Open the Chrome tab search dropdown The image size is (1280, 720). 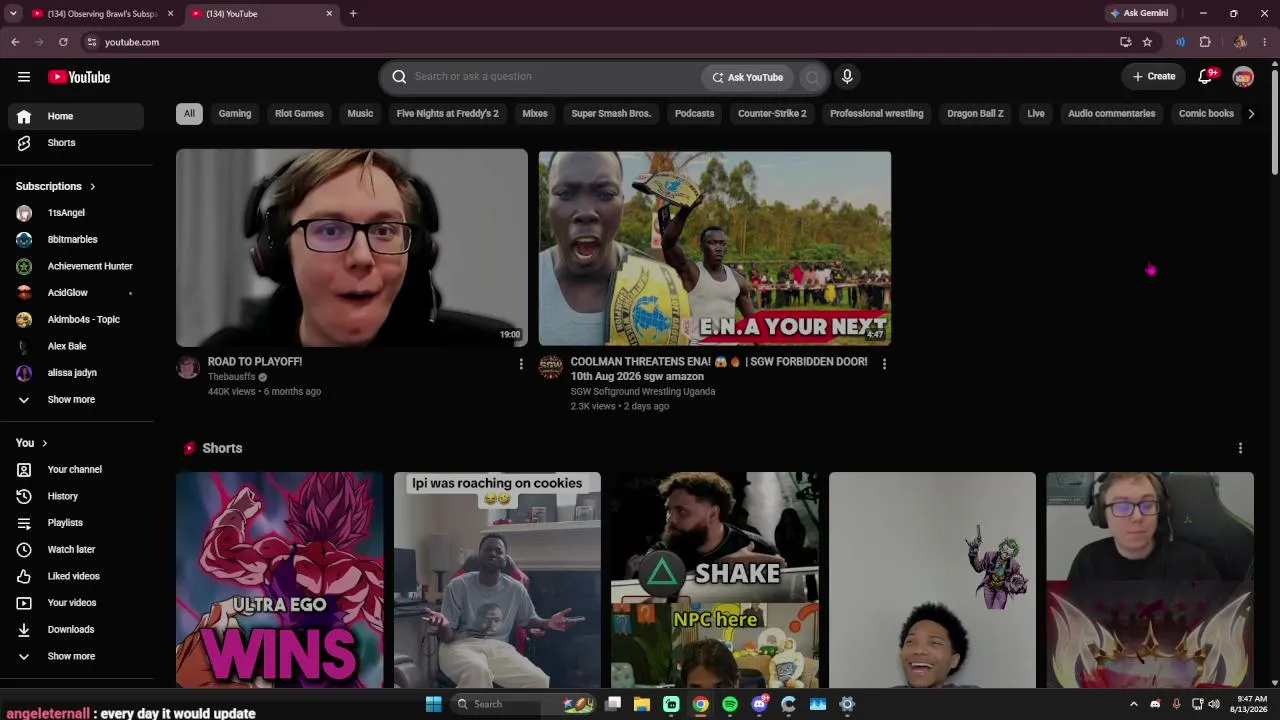coord(13,14)
